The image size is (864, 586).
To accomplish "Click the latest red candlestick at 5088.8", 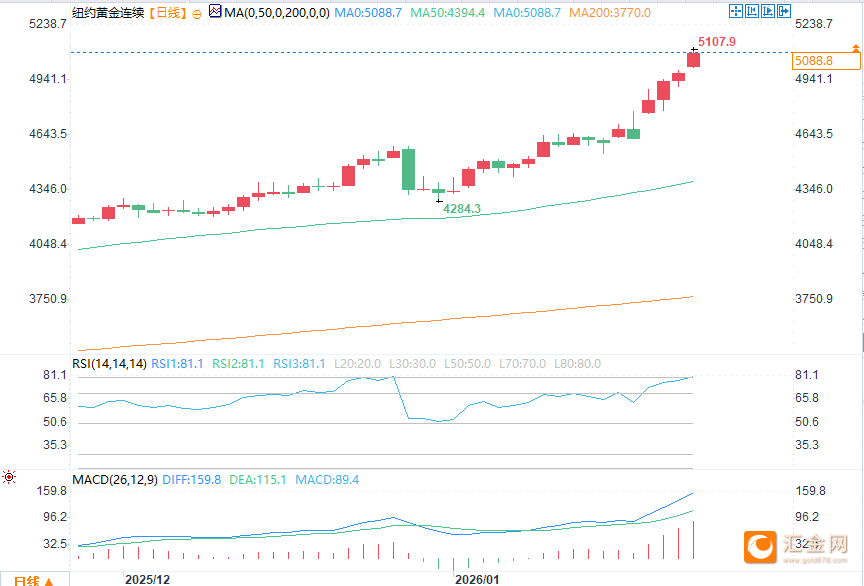I will coord(693,60).
